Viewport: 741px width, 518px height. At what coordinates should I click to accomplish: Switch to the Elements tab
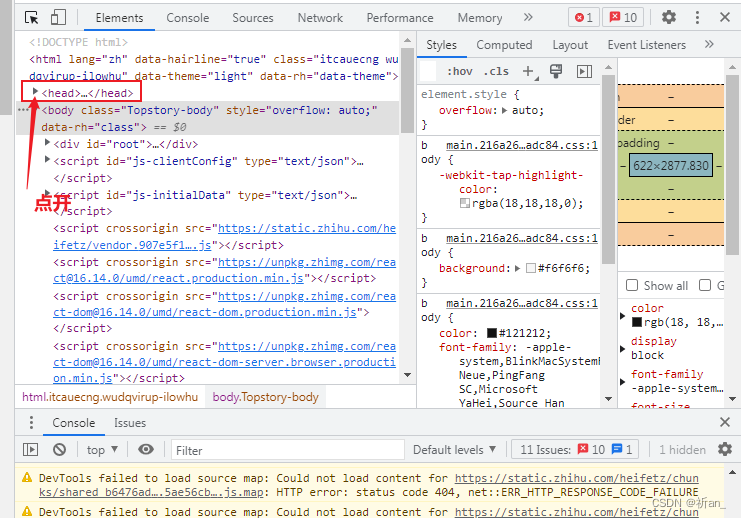(119, 18)
